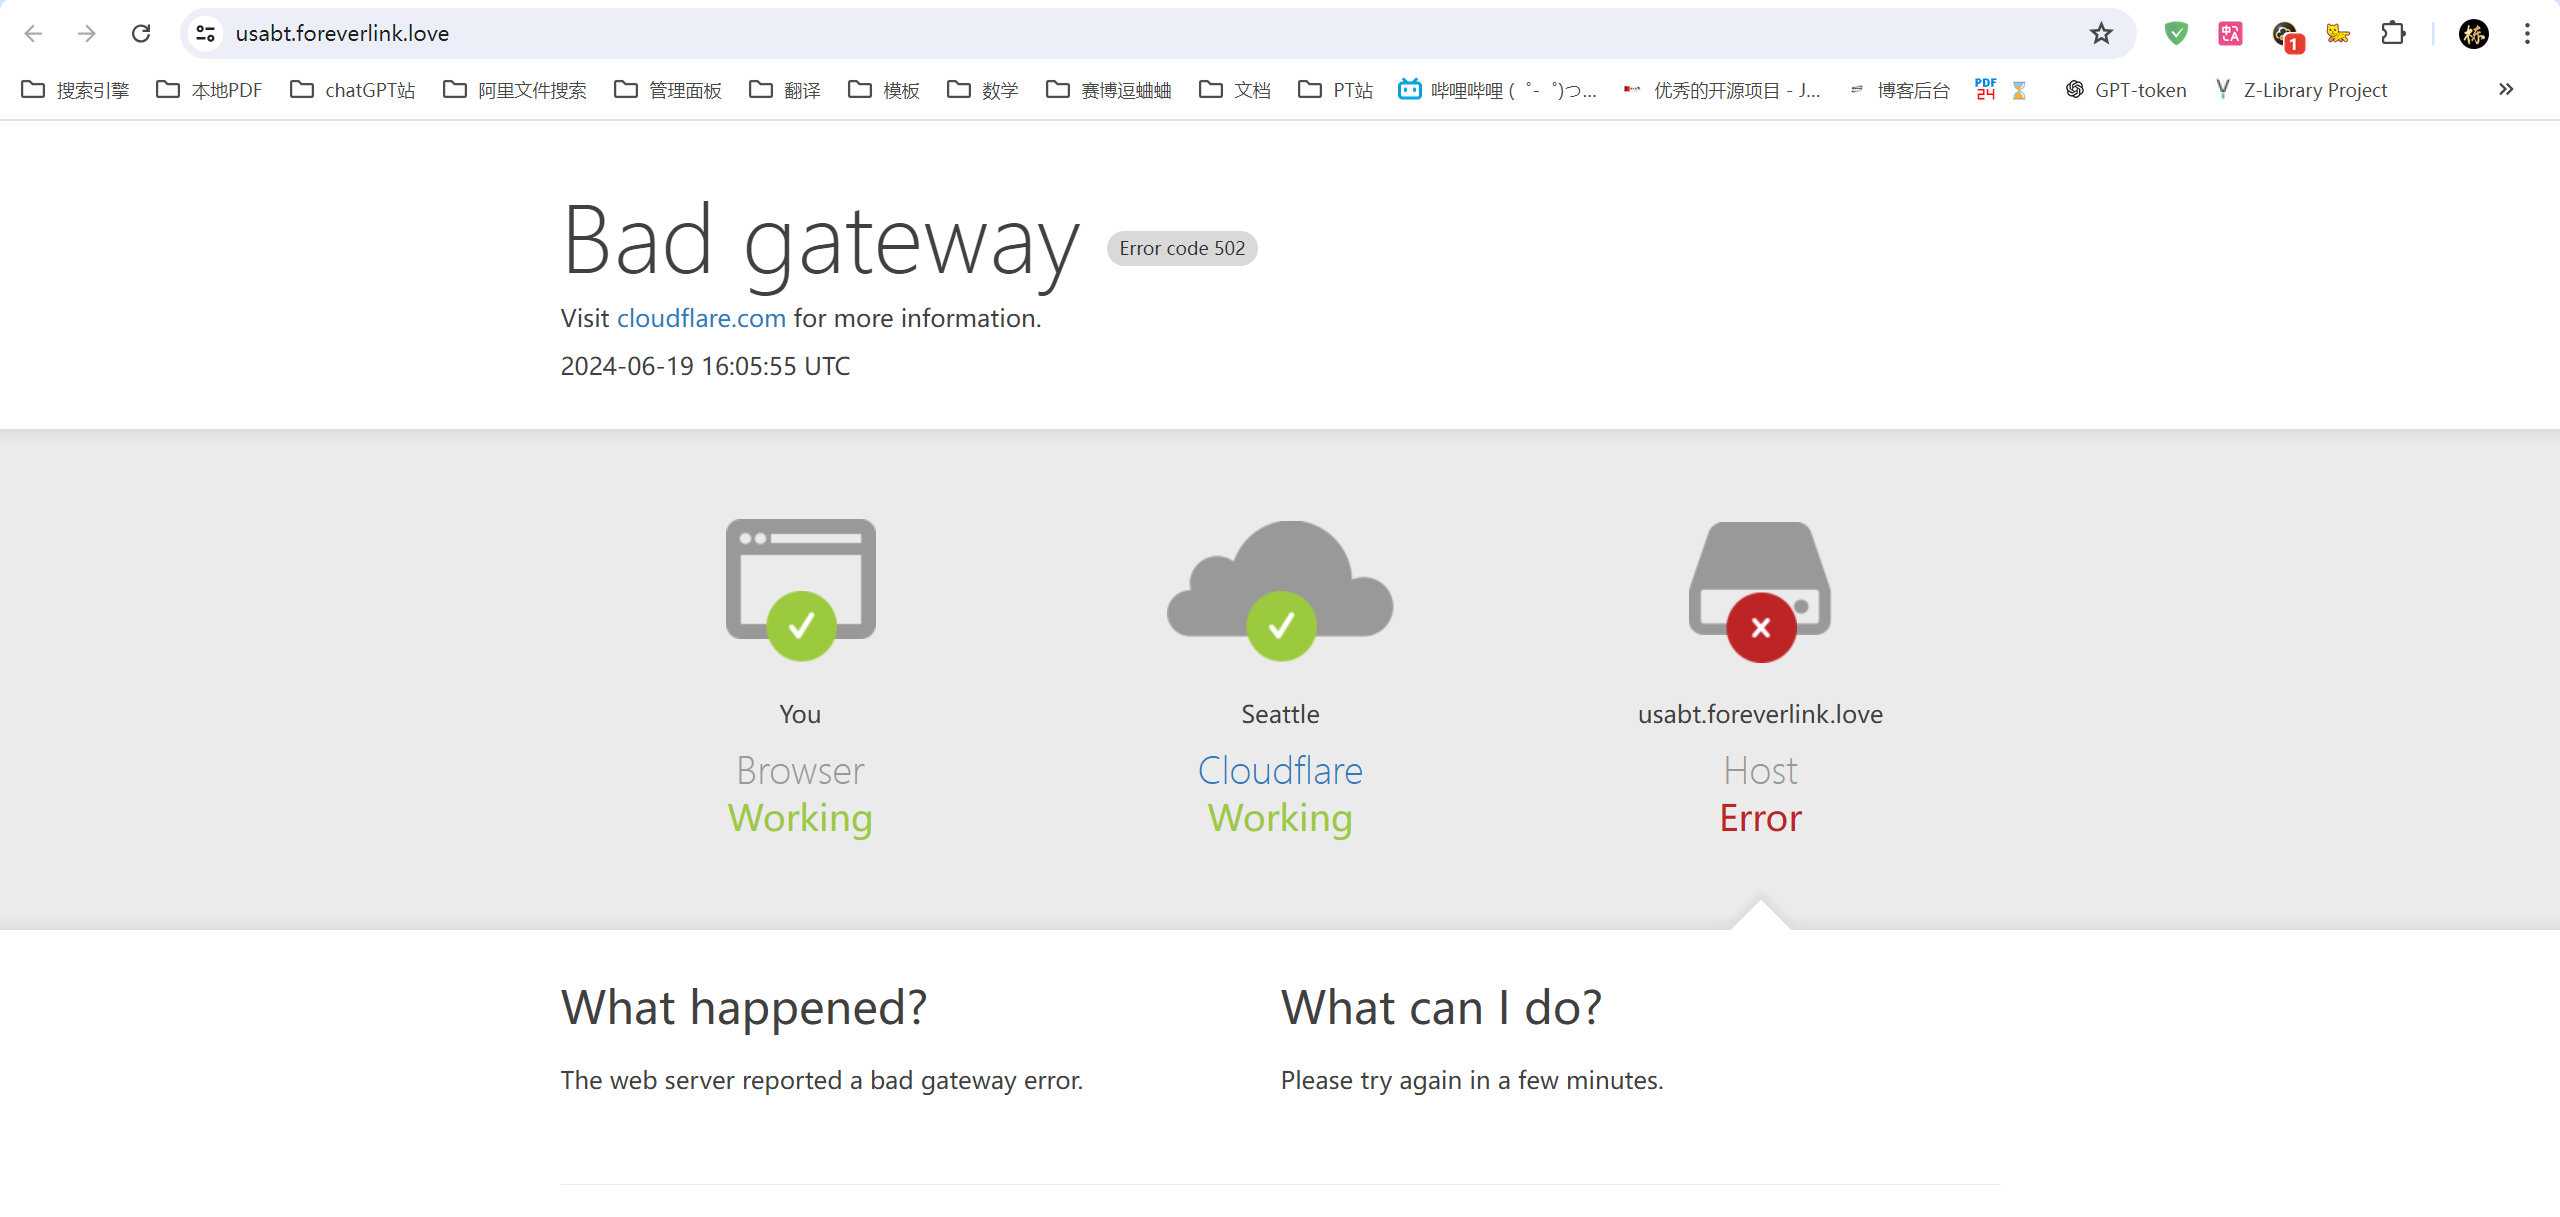Screen dimensions: 2560x1217
Task: Click the browser window status icon above You
Action: click(801, 589)
